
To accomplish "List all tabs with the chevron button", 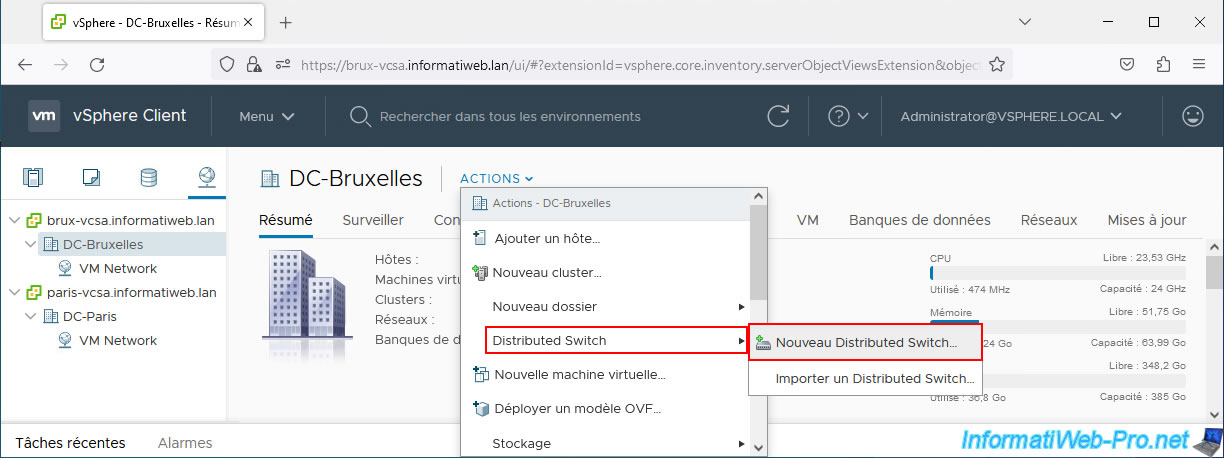I will coord(1025,22).
